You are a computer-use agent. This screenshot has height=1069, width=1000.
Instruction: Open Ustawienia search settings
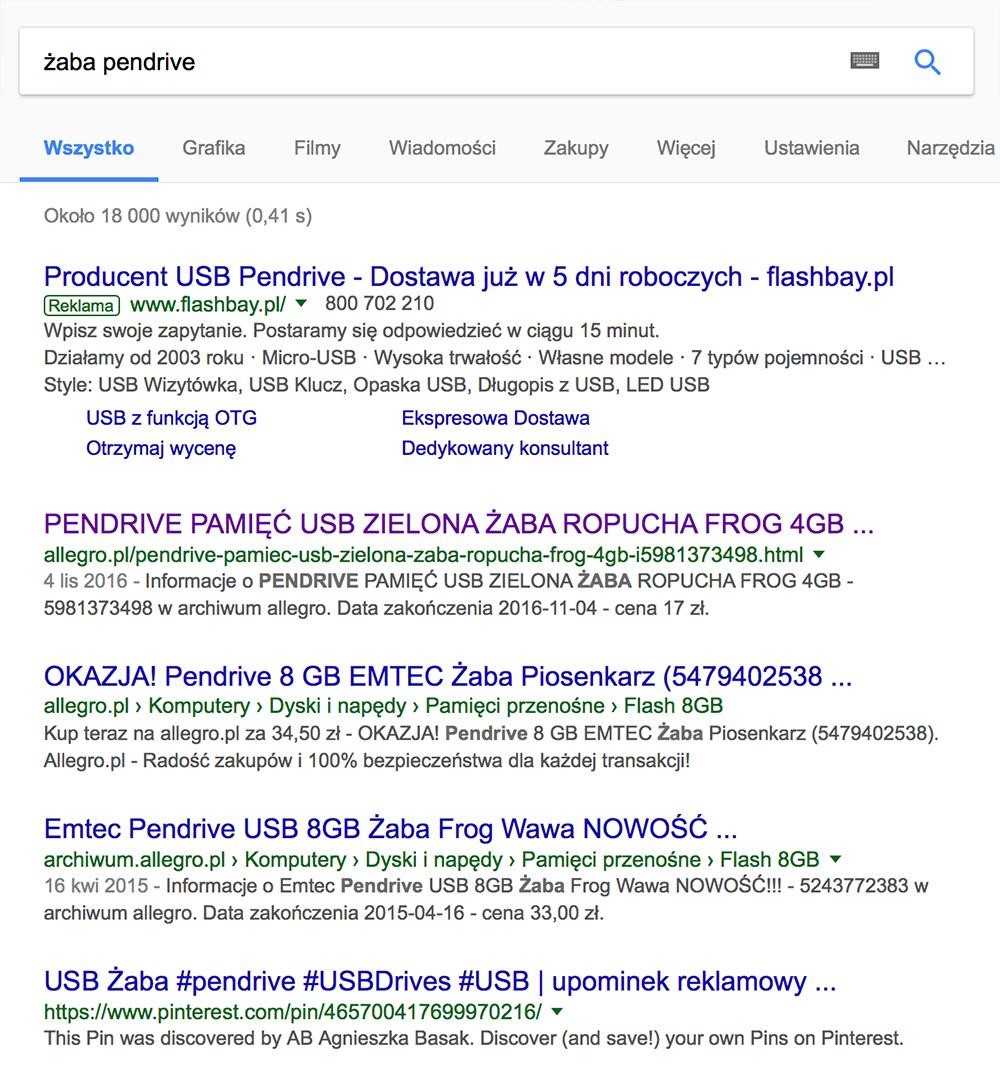coord(811,148)
